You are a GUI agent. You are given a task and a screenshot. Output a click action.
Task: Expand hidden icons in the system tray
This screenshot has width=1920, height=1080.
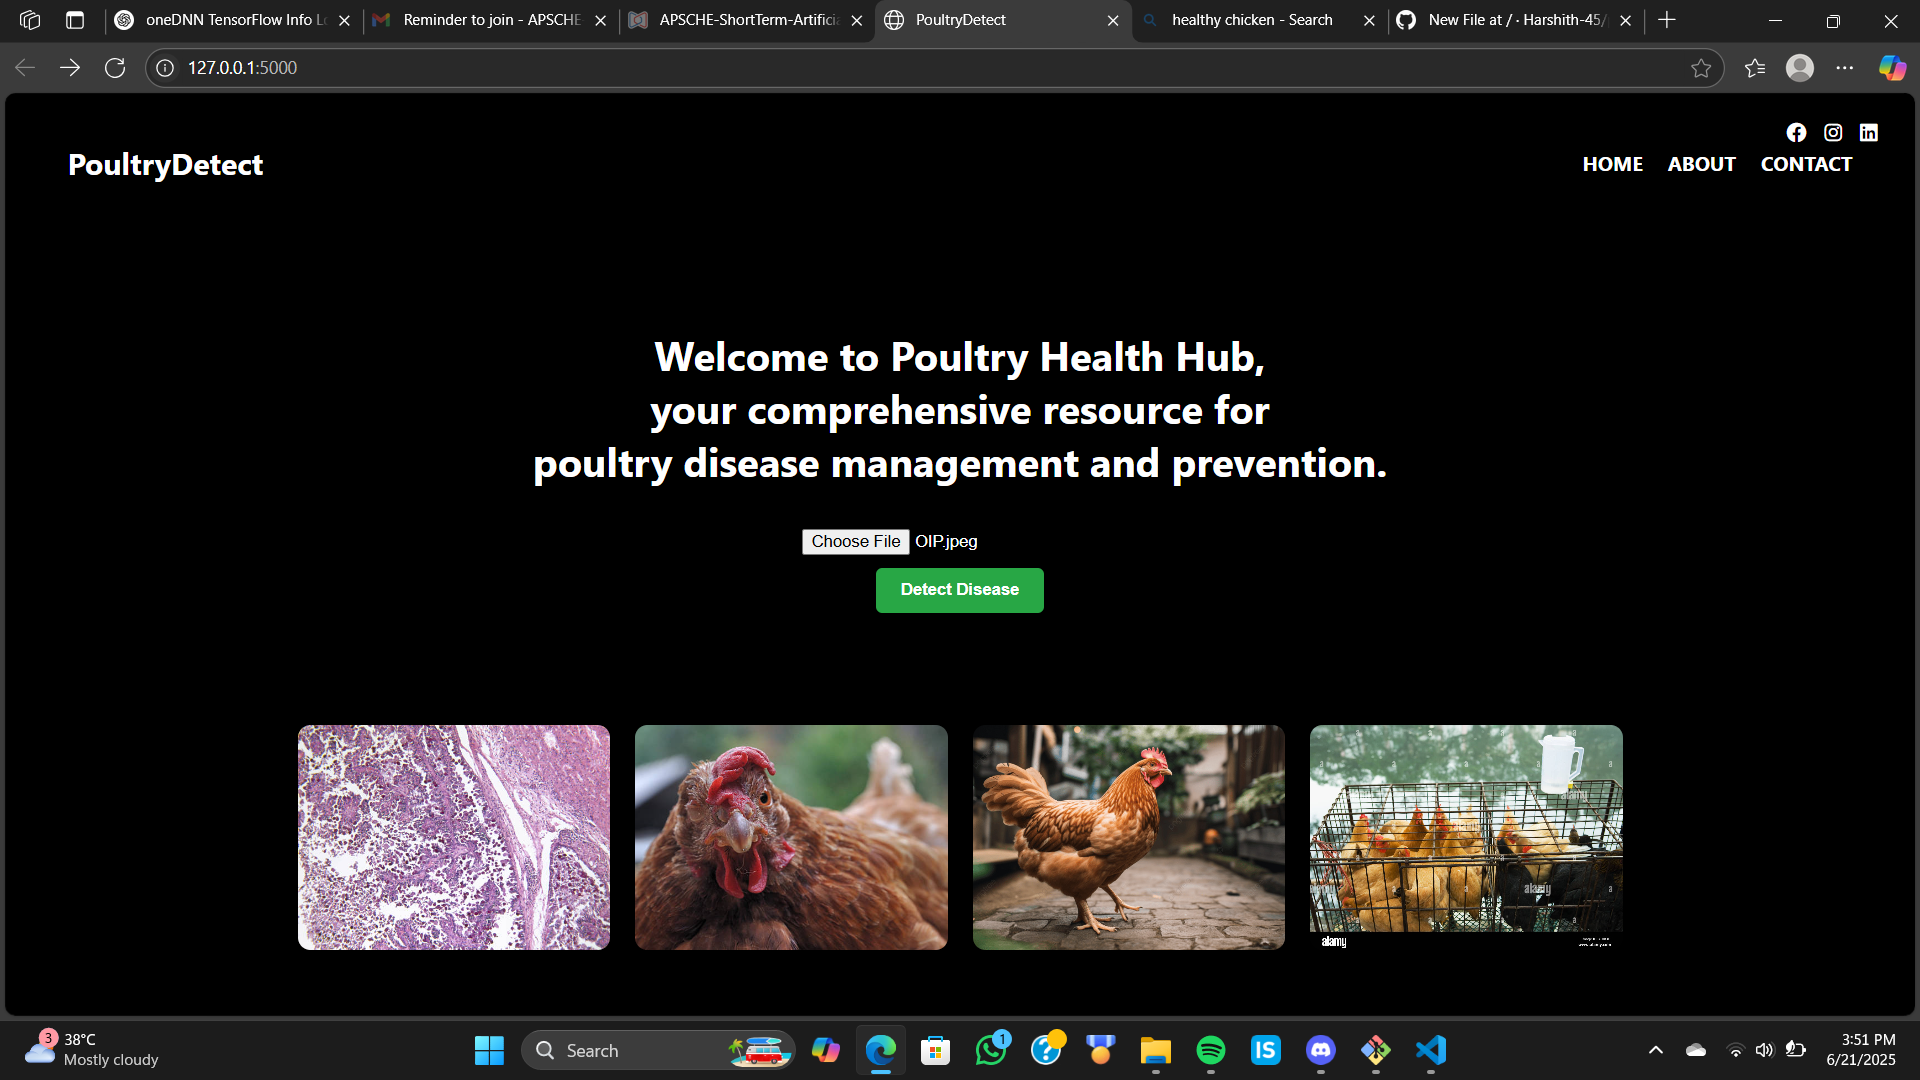1656,1050
